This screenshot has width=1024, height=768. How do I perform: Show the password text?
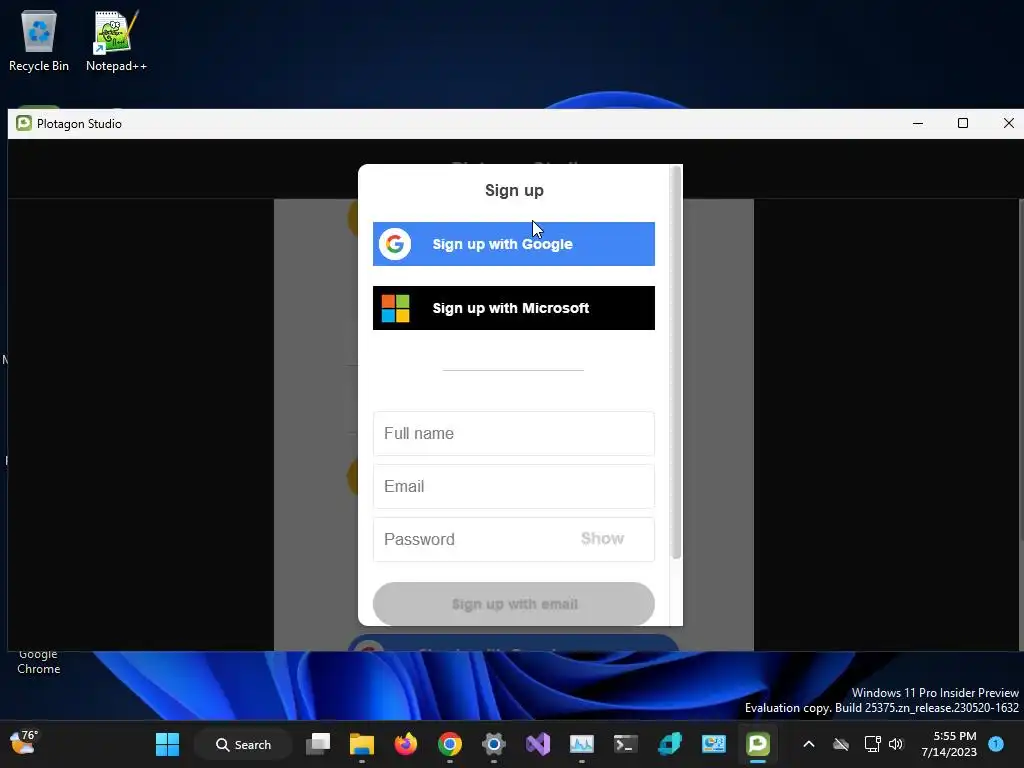tap(602, 538)
